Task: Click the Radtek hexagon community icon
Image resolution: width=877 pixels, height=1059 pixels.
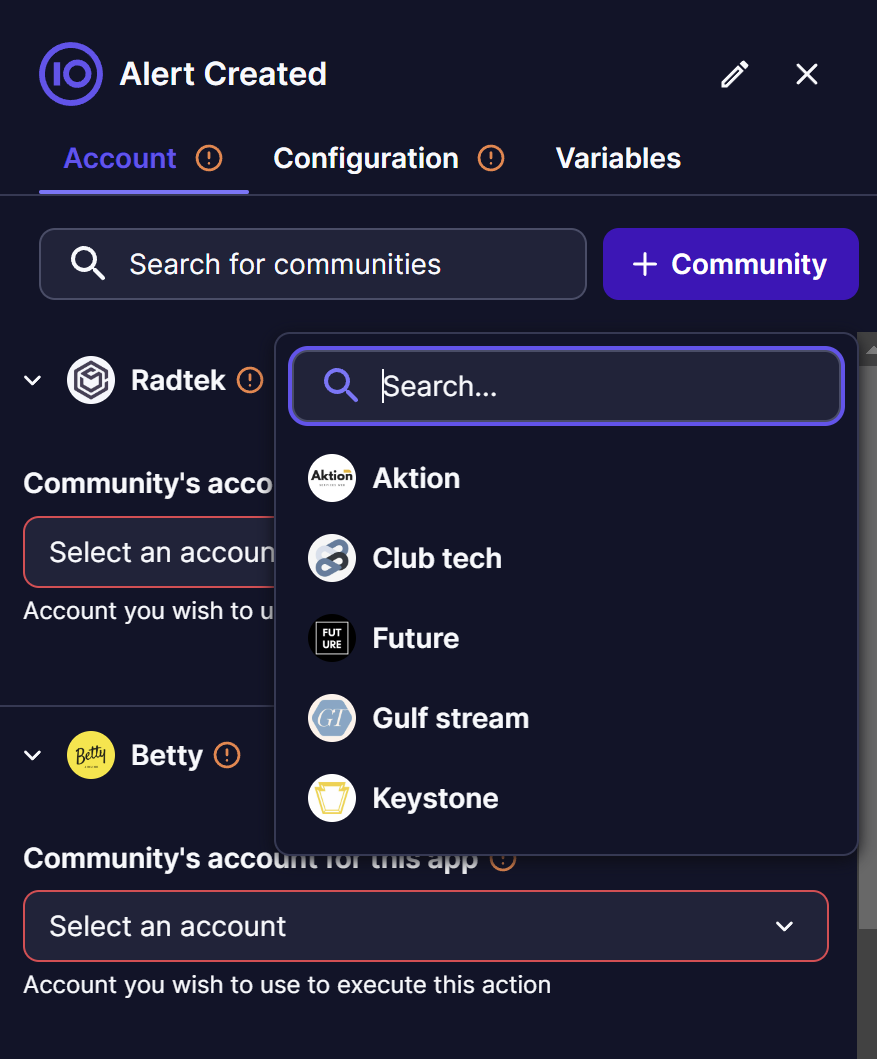Action: click(91, 380)
